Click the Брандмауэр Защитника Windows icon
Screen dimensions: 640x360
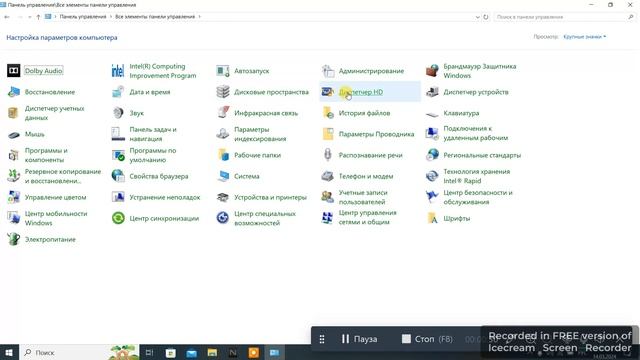432,71
